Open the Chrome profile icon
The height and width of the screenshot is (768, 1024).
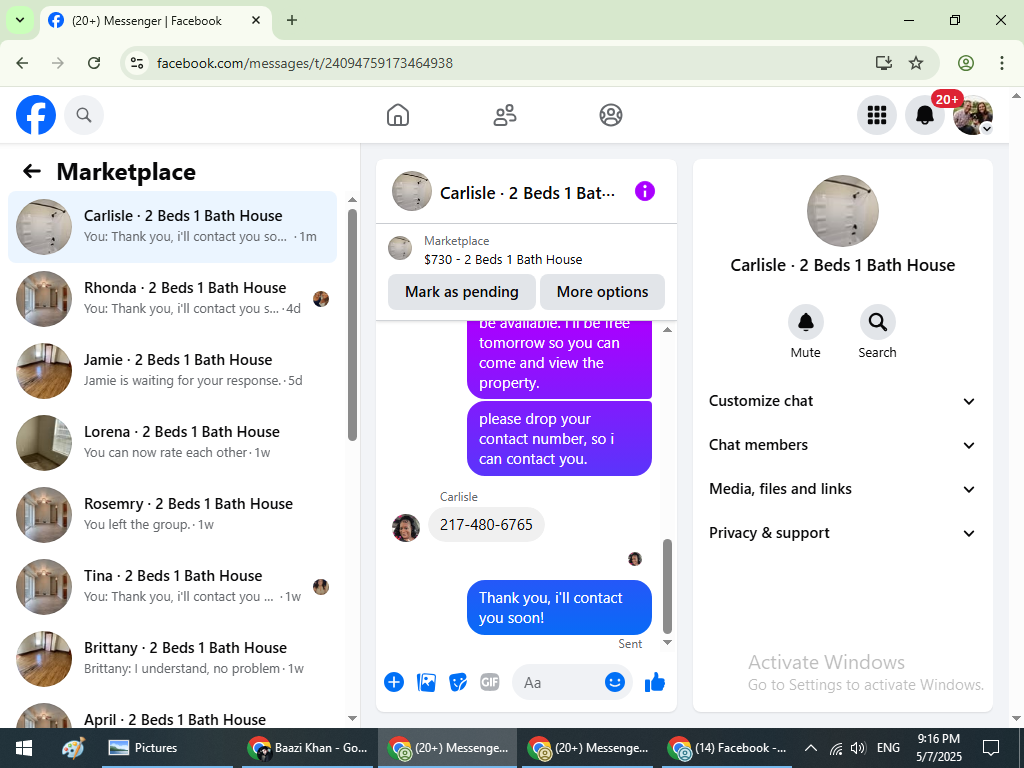966,63
